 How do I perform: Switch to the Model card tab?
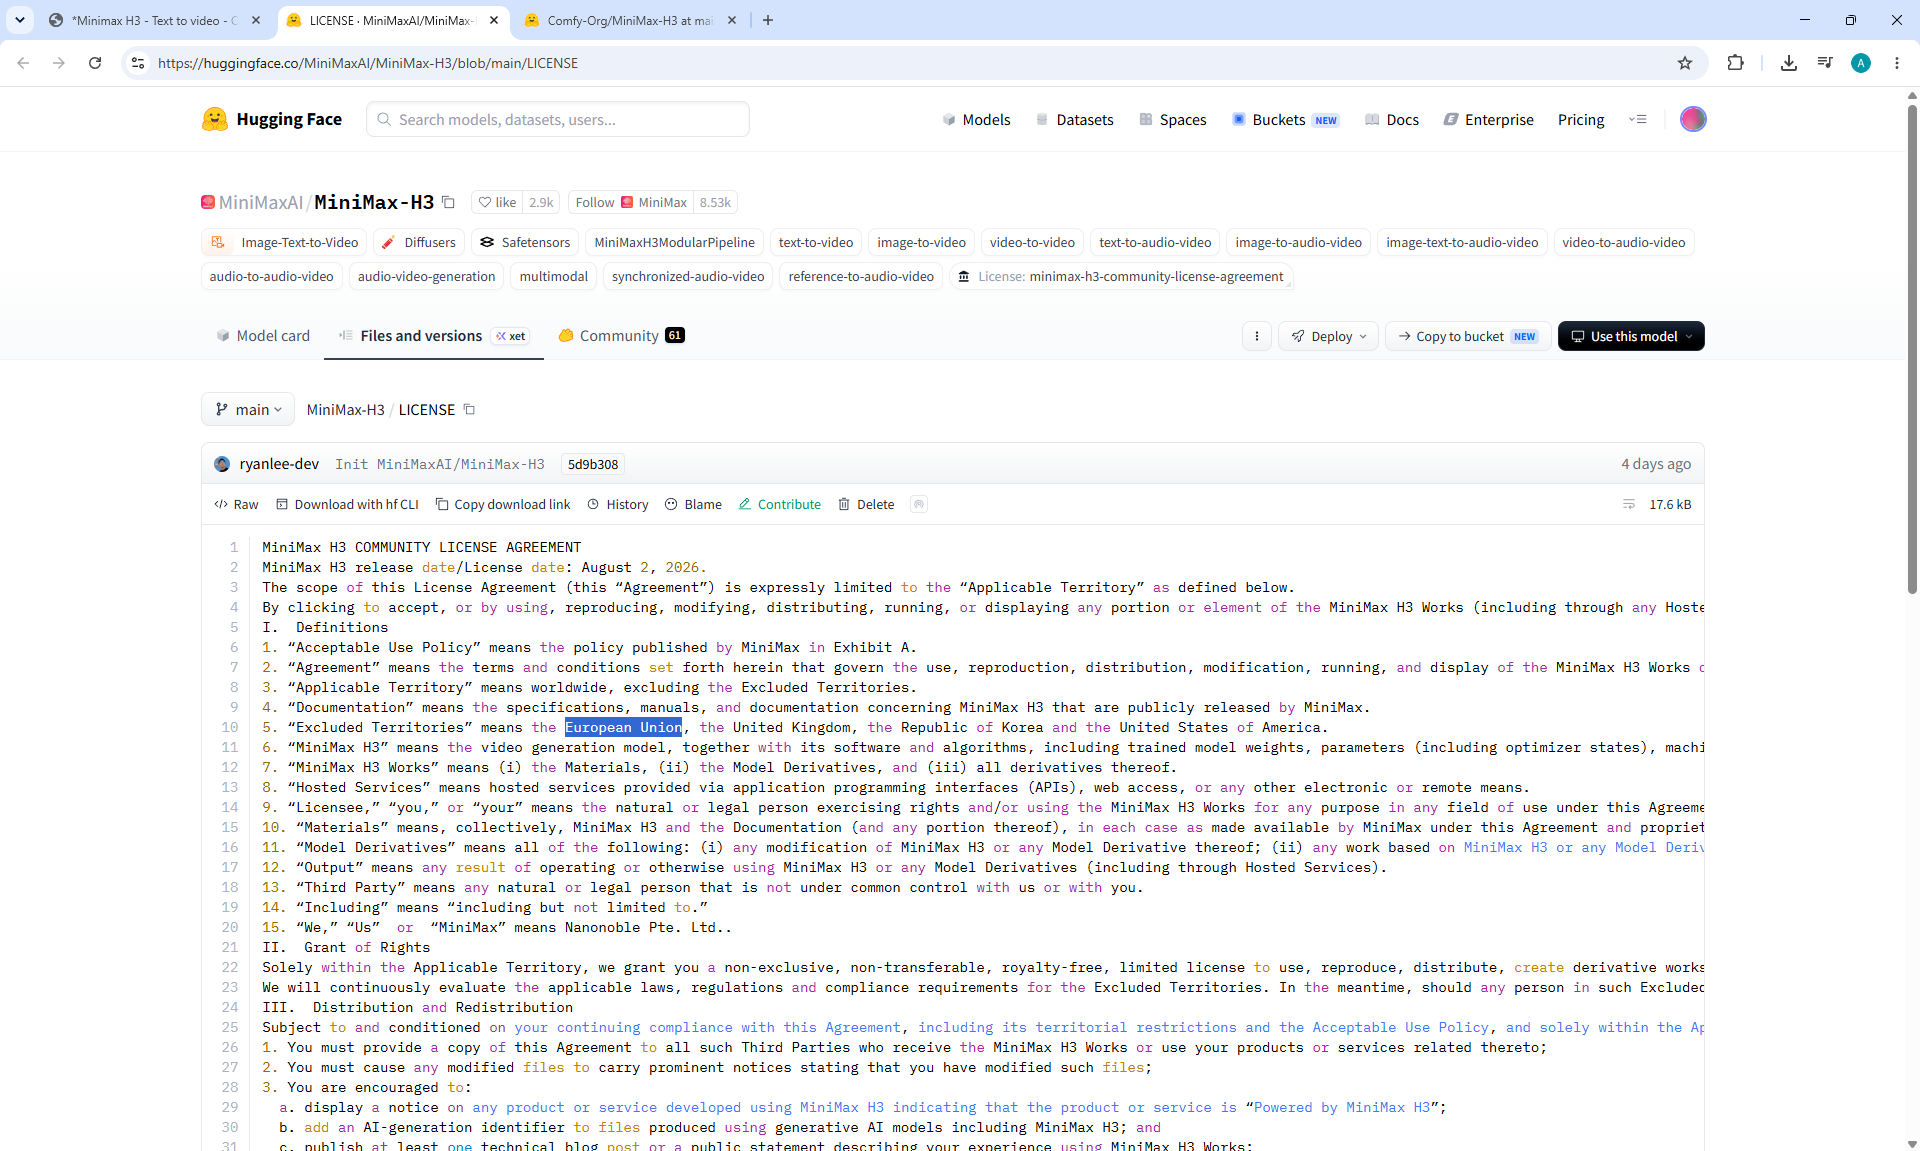(x=263, y=336)
